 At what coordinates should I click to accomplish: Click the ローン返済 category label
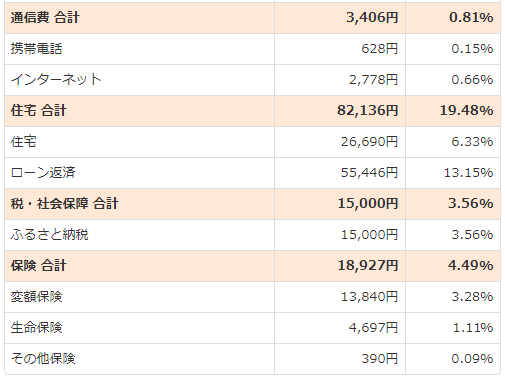tap(43, 173)
